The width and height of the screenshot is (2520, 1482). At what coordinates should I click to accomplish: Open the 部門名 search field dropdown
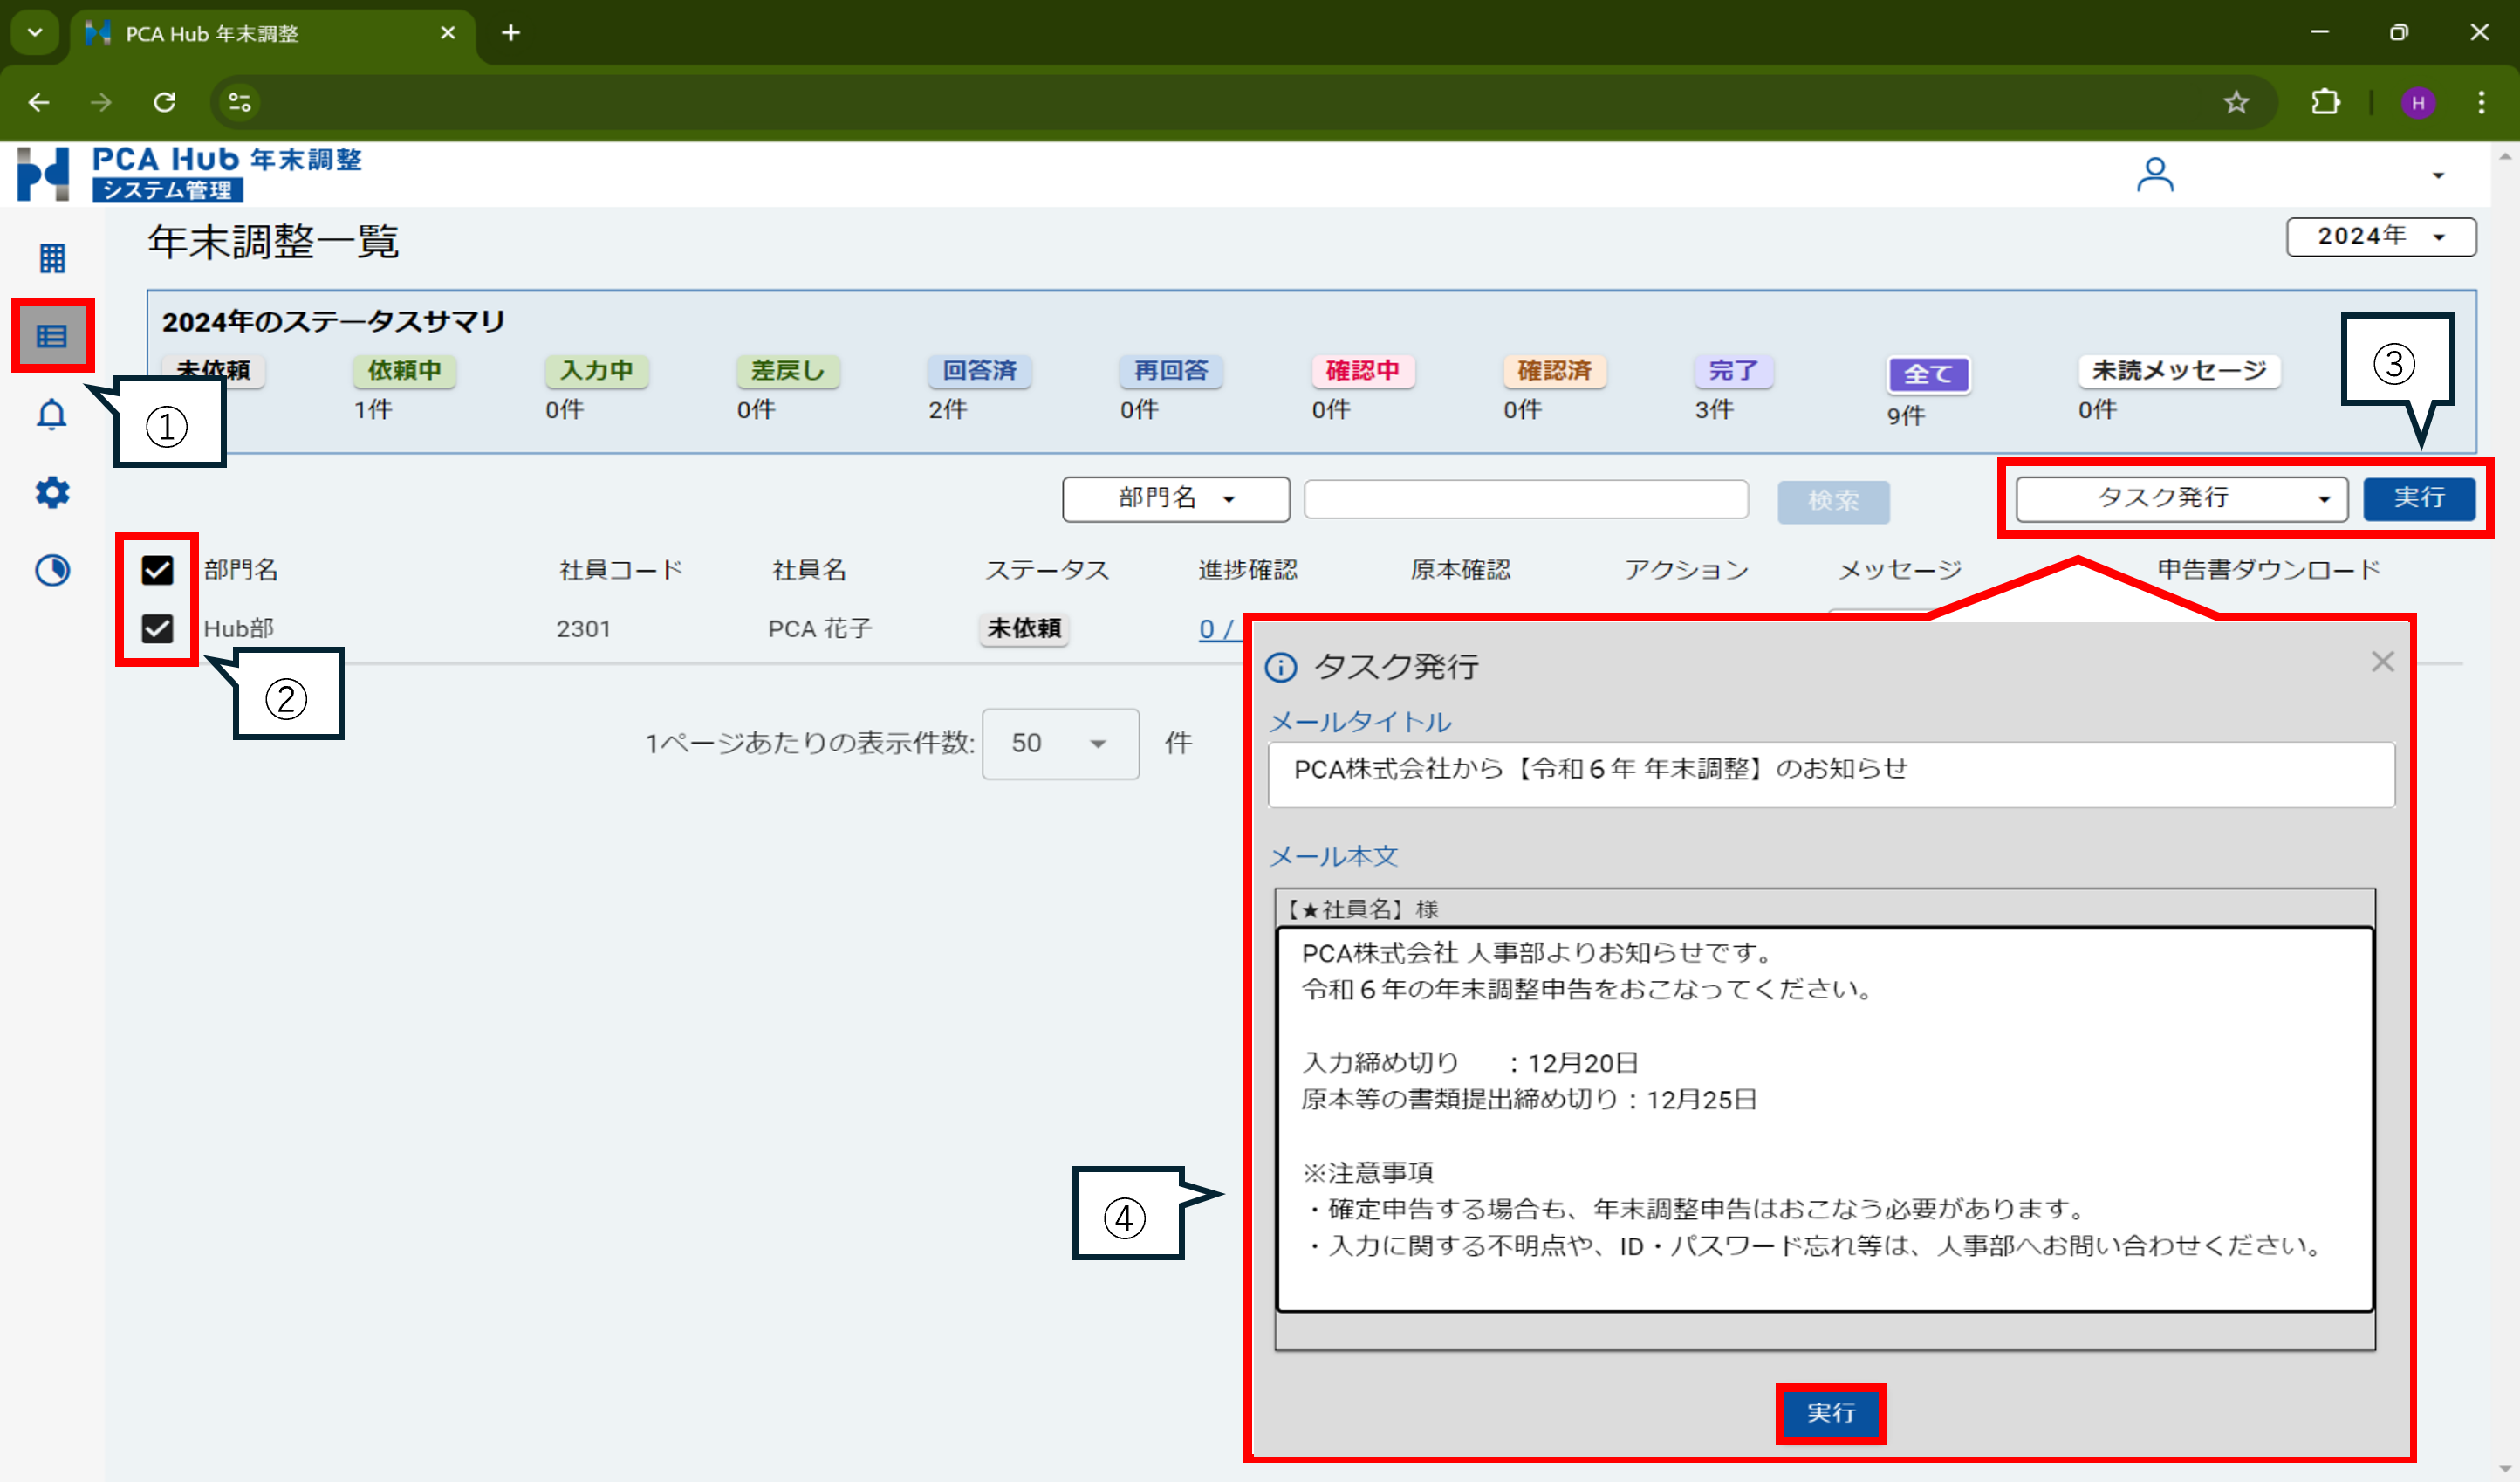point(1176,498)
